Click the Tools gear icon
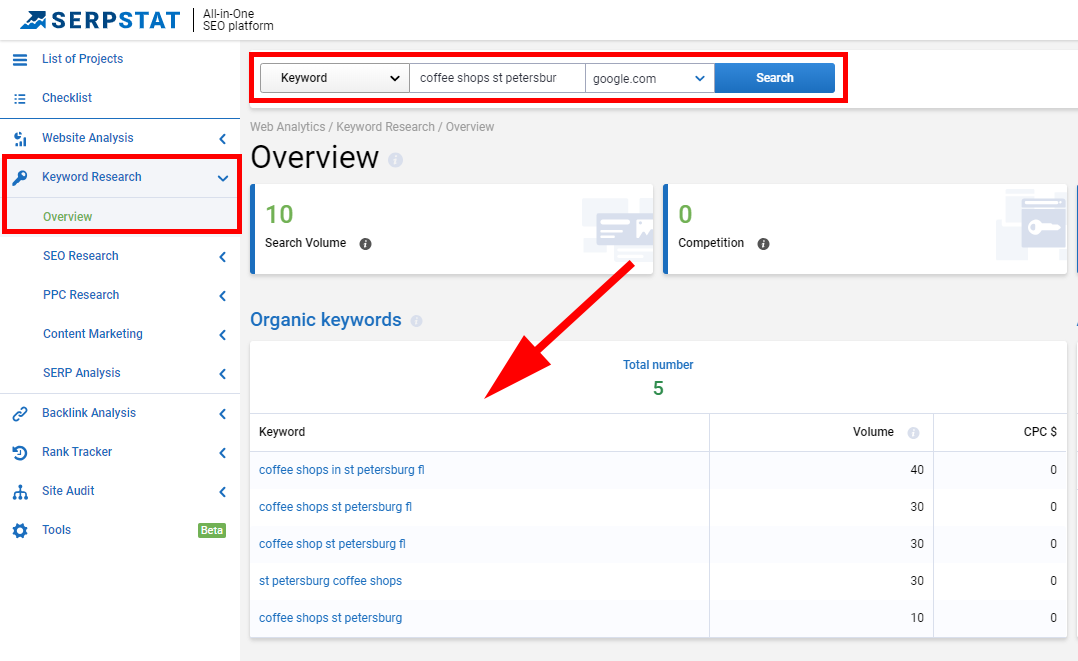The width and height of the screenshot is (1078, 661). click(20, 531)
